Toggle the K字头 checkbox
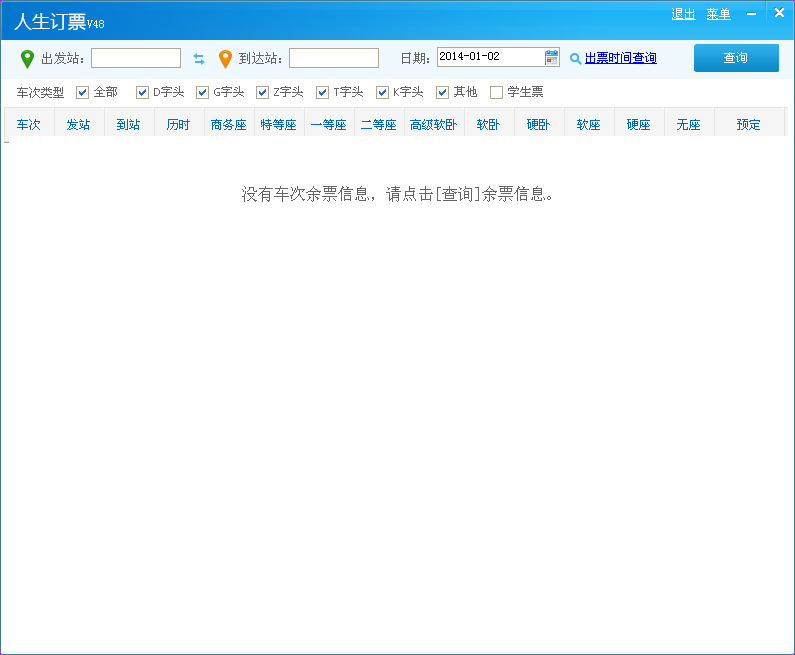 (x=383, y=93)
